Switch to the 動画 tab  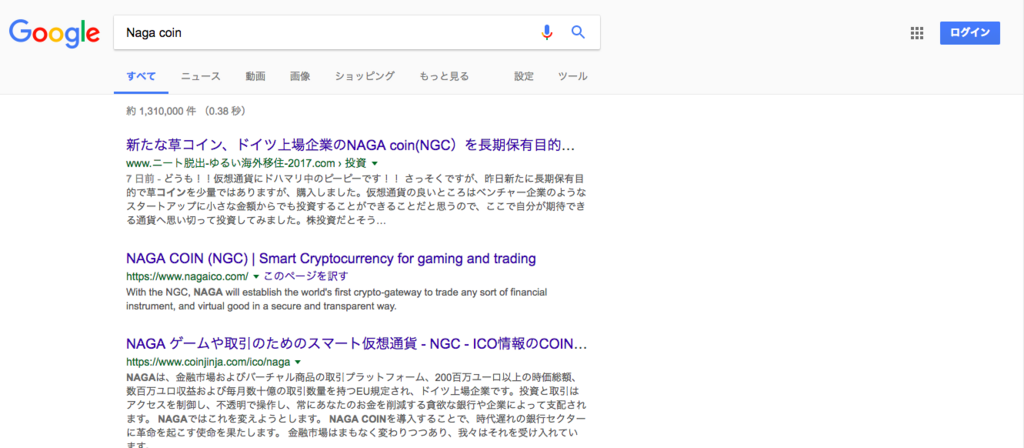coord(255,76)
